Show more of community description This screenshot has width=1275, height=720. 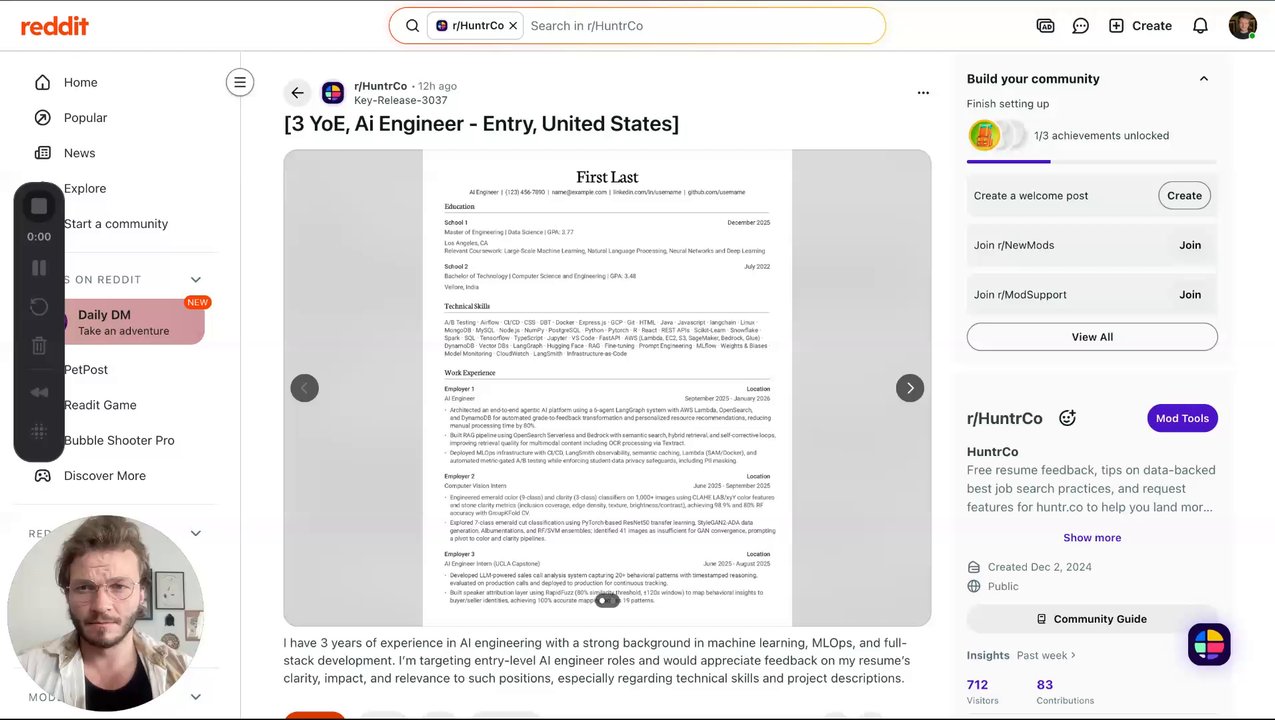pos(1092,538)
